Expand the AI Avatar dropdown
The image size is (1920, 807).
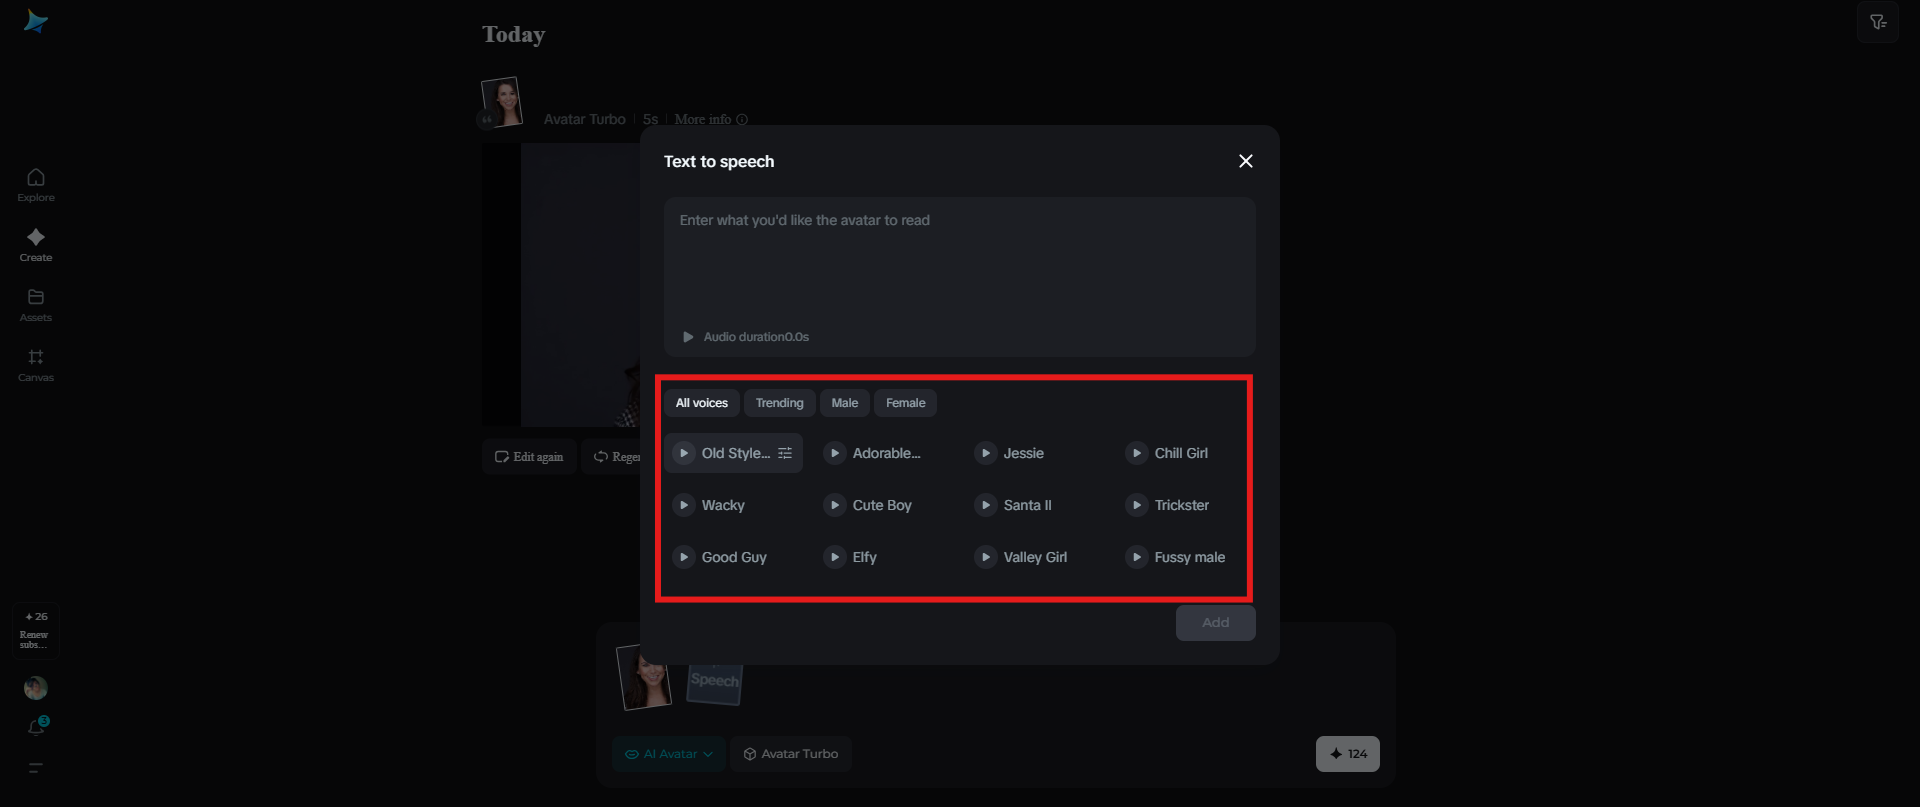(x=669, y=754)
